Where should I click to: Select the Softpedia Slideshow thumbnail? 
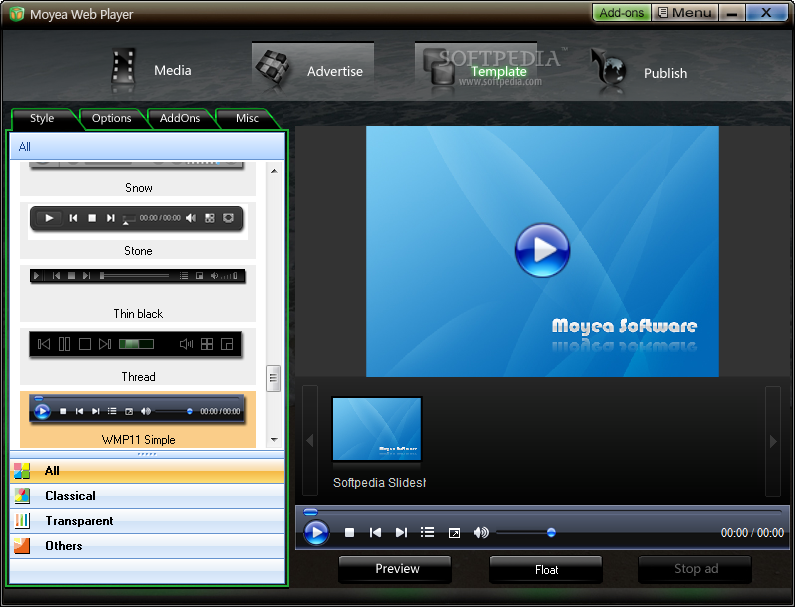377,429
